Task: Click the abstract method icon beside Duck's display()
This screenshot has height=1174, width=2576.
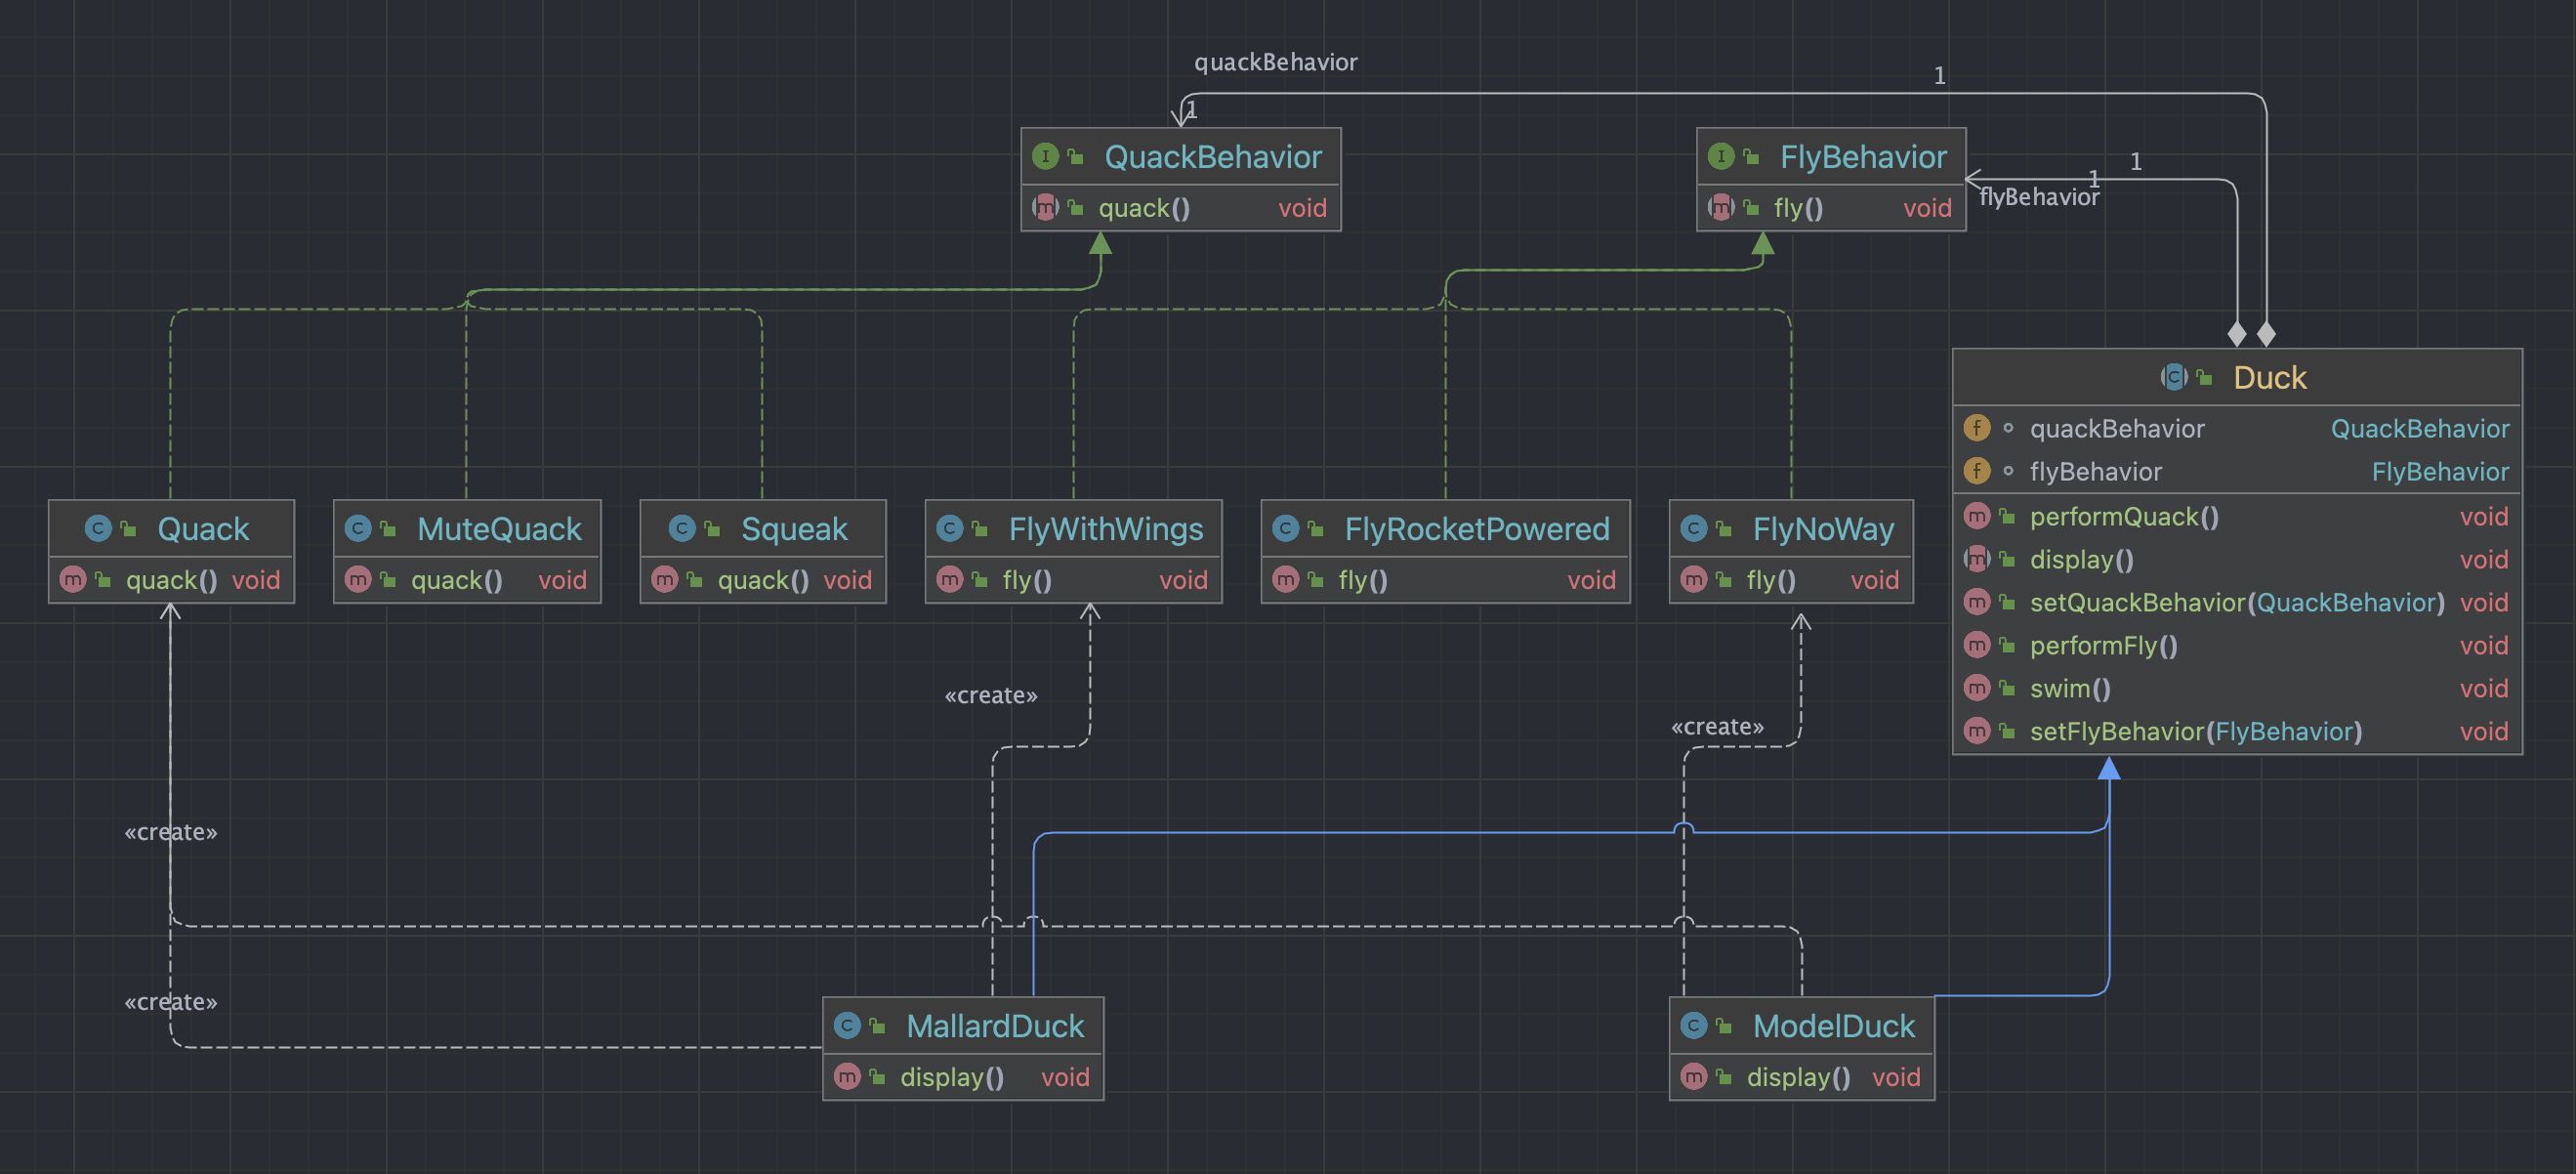Action: click(x=1976, y=559)
